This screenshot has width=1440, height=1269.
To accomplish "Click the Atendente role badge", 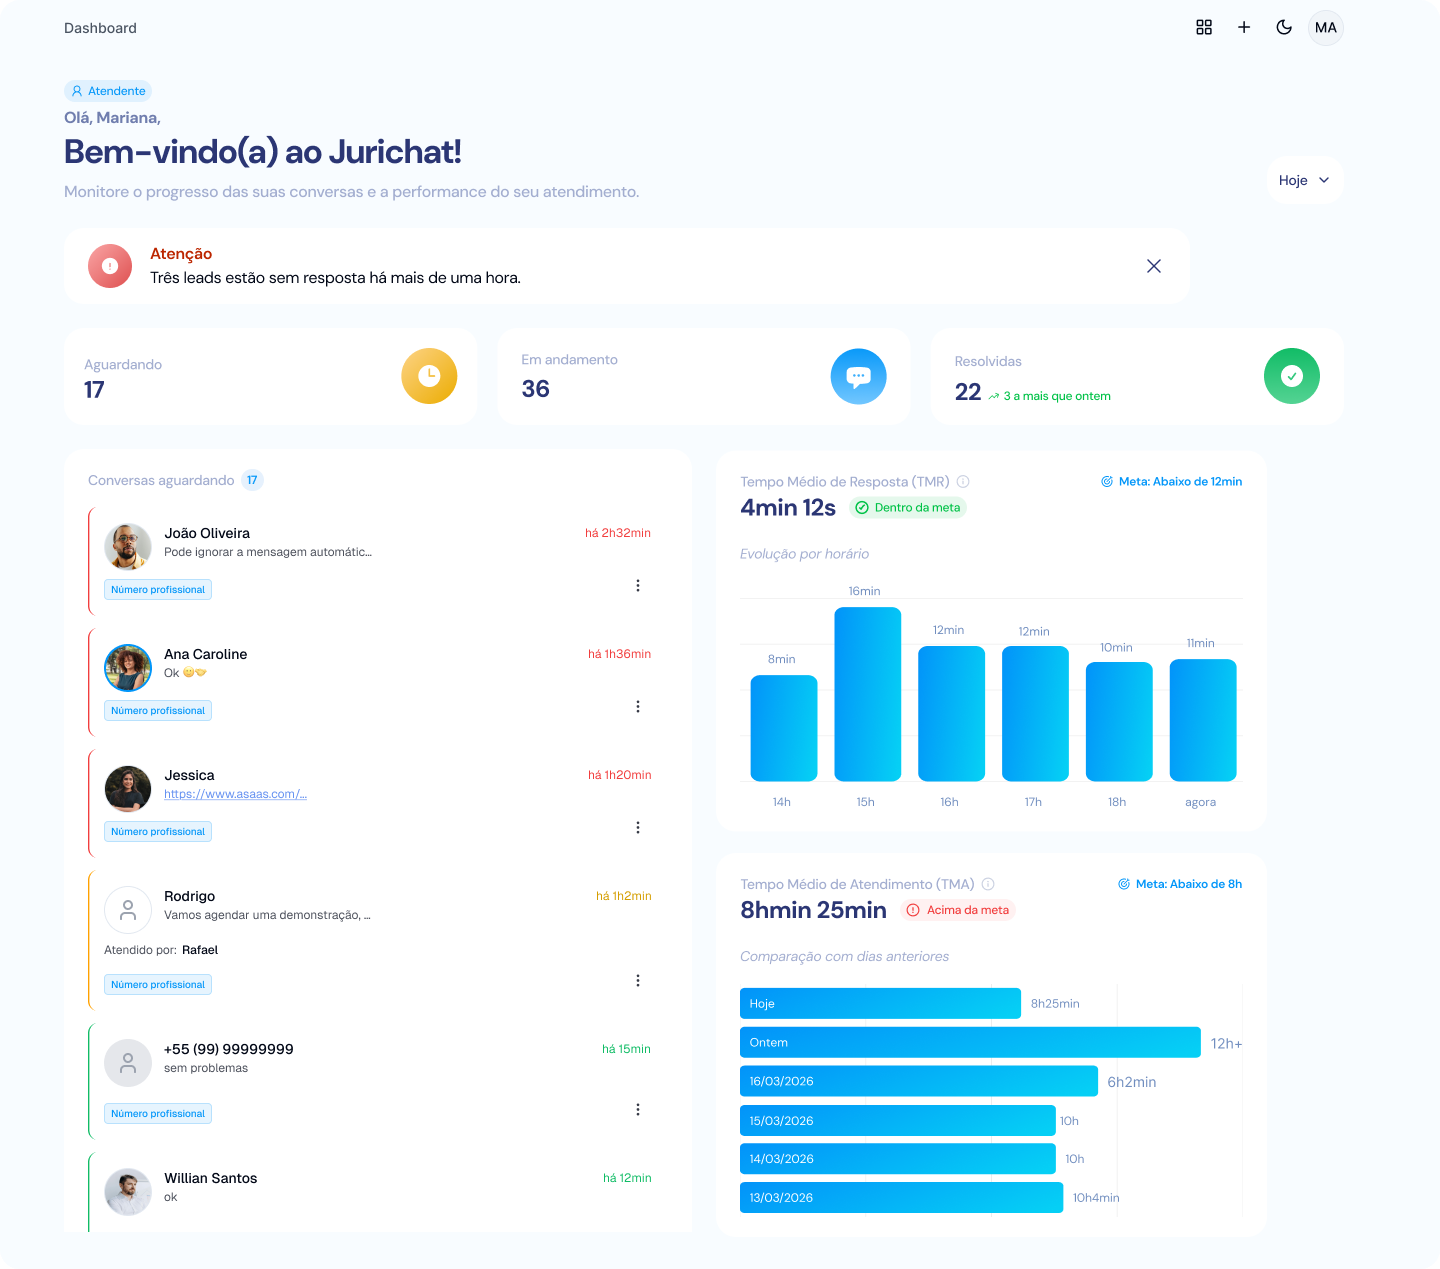I will 108,91.
